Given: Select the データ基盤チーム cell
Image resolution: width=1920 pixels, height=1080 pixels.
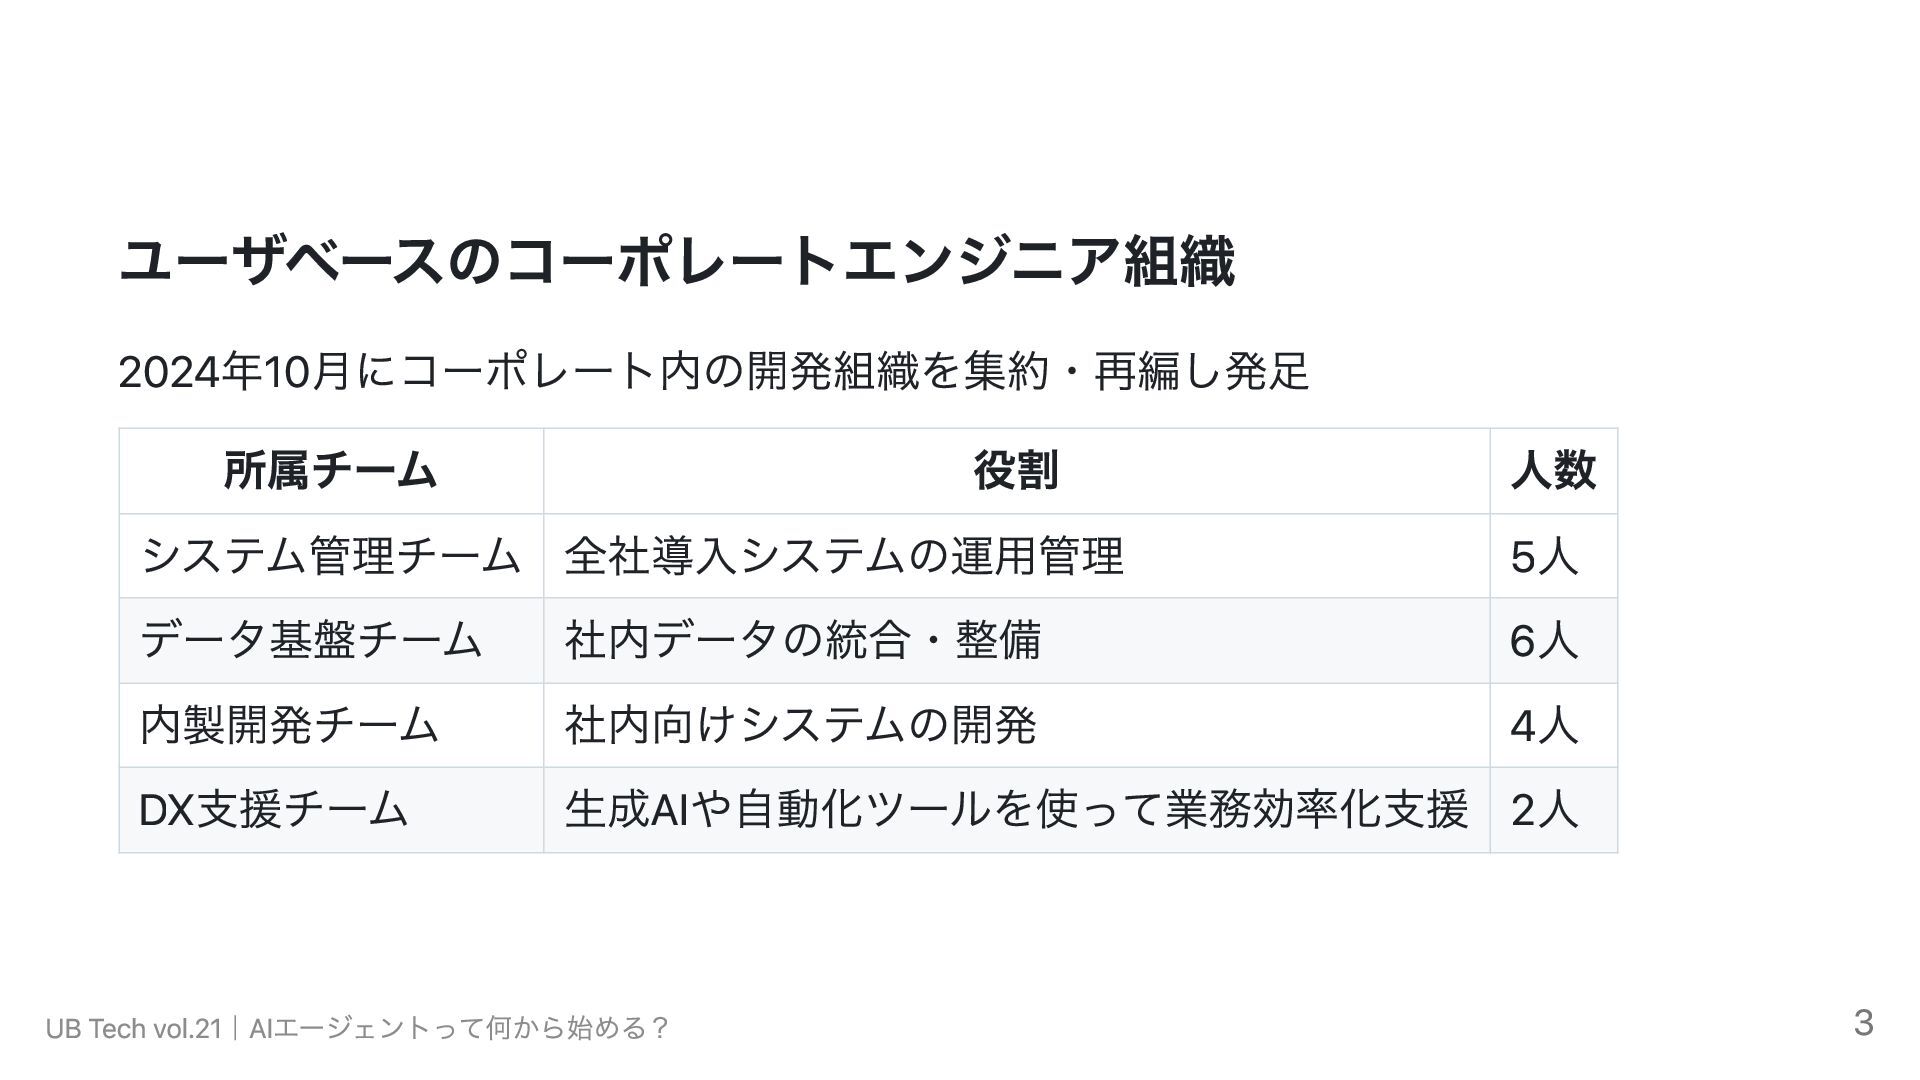Looking at the screenshot, I should point(331,641).
